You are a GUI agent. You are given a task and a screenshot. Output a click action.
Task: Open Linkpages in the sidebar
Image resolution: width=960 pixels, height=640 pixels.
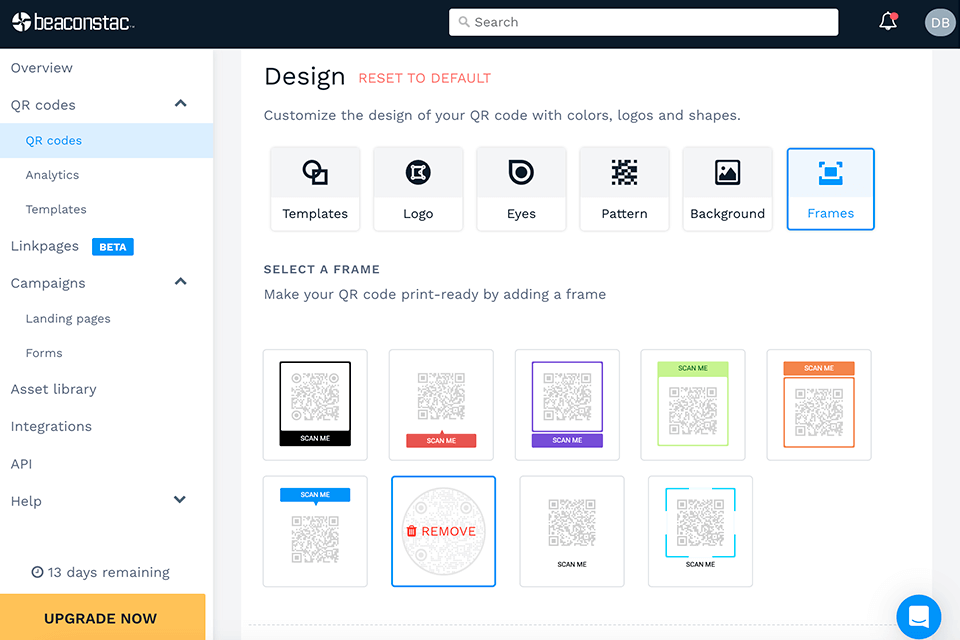coord(45,246)
